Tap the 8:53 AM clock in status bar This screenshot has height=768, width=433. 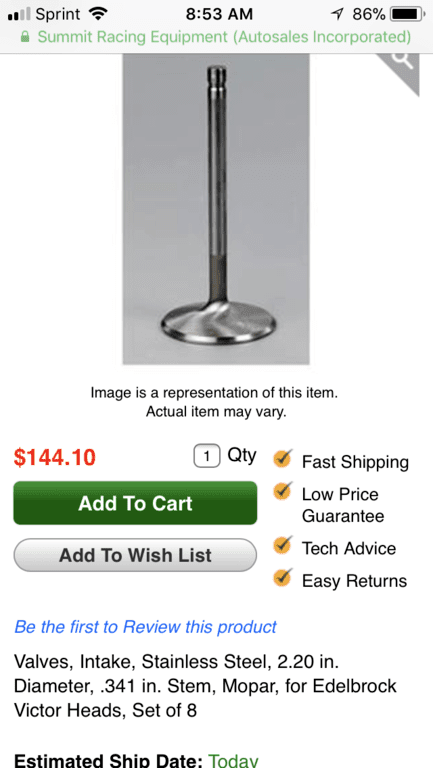tap(219, 14)
